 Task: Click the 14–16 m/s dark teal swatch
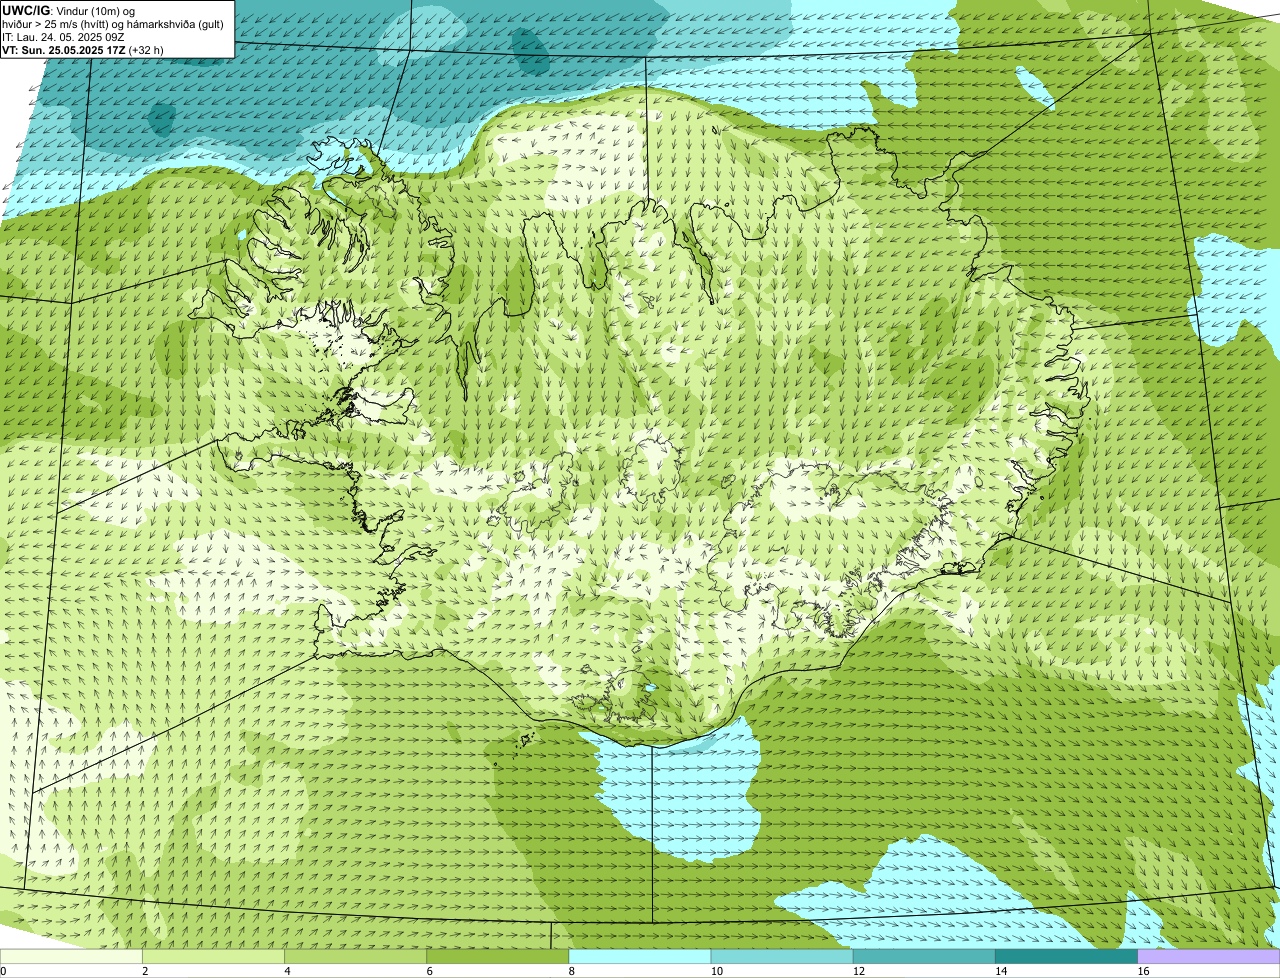click(1066, 956)
